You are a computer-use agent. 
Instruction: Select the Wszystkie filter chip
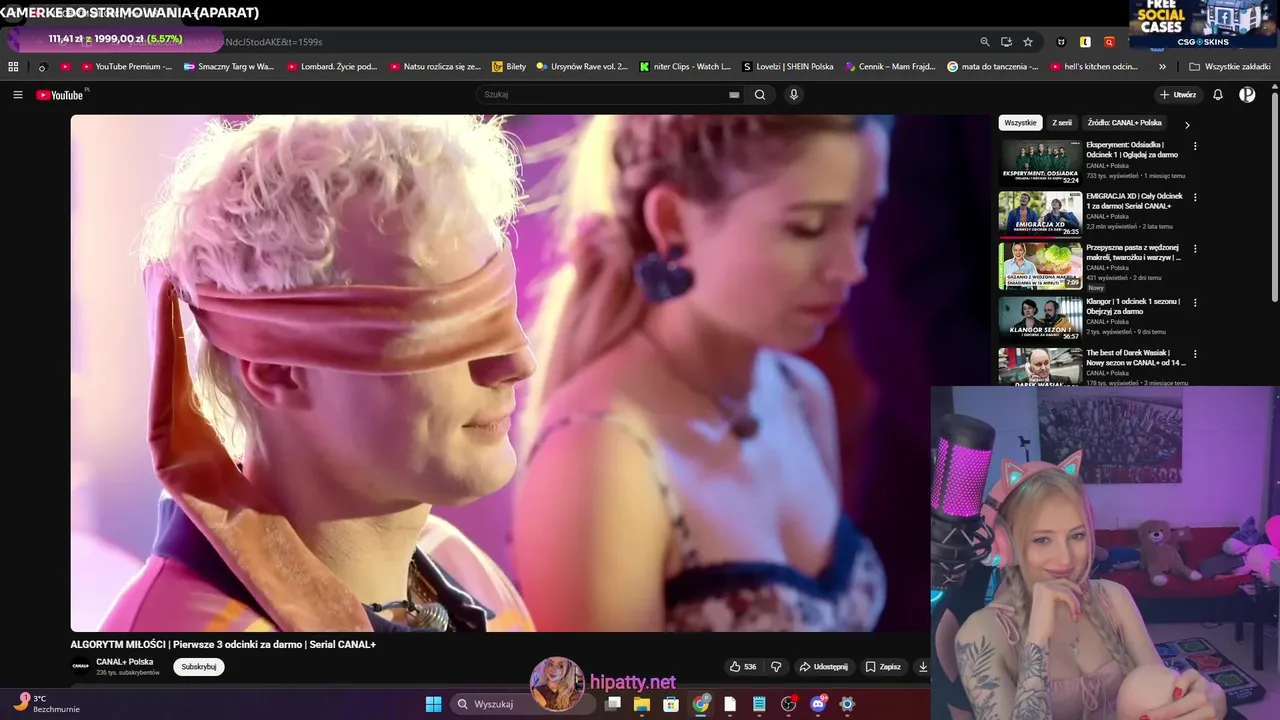pos(1020,123)
